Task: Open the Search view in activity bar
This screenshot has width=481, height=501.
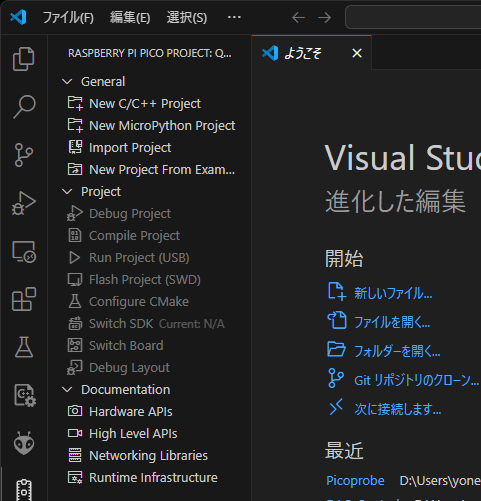Action: [x=24, y=107]
